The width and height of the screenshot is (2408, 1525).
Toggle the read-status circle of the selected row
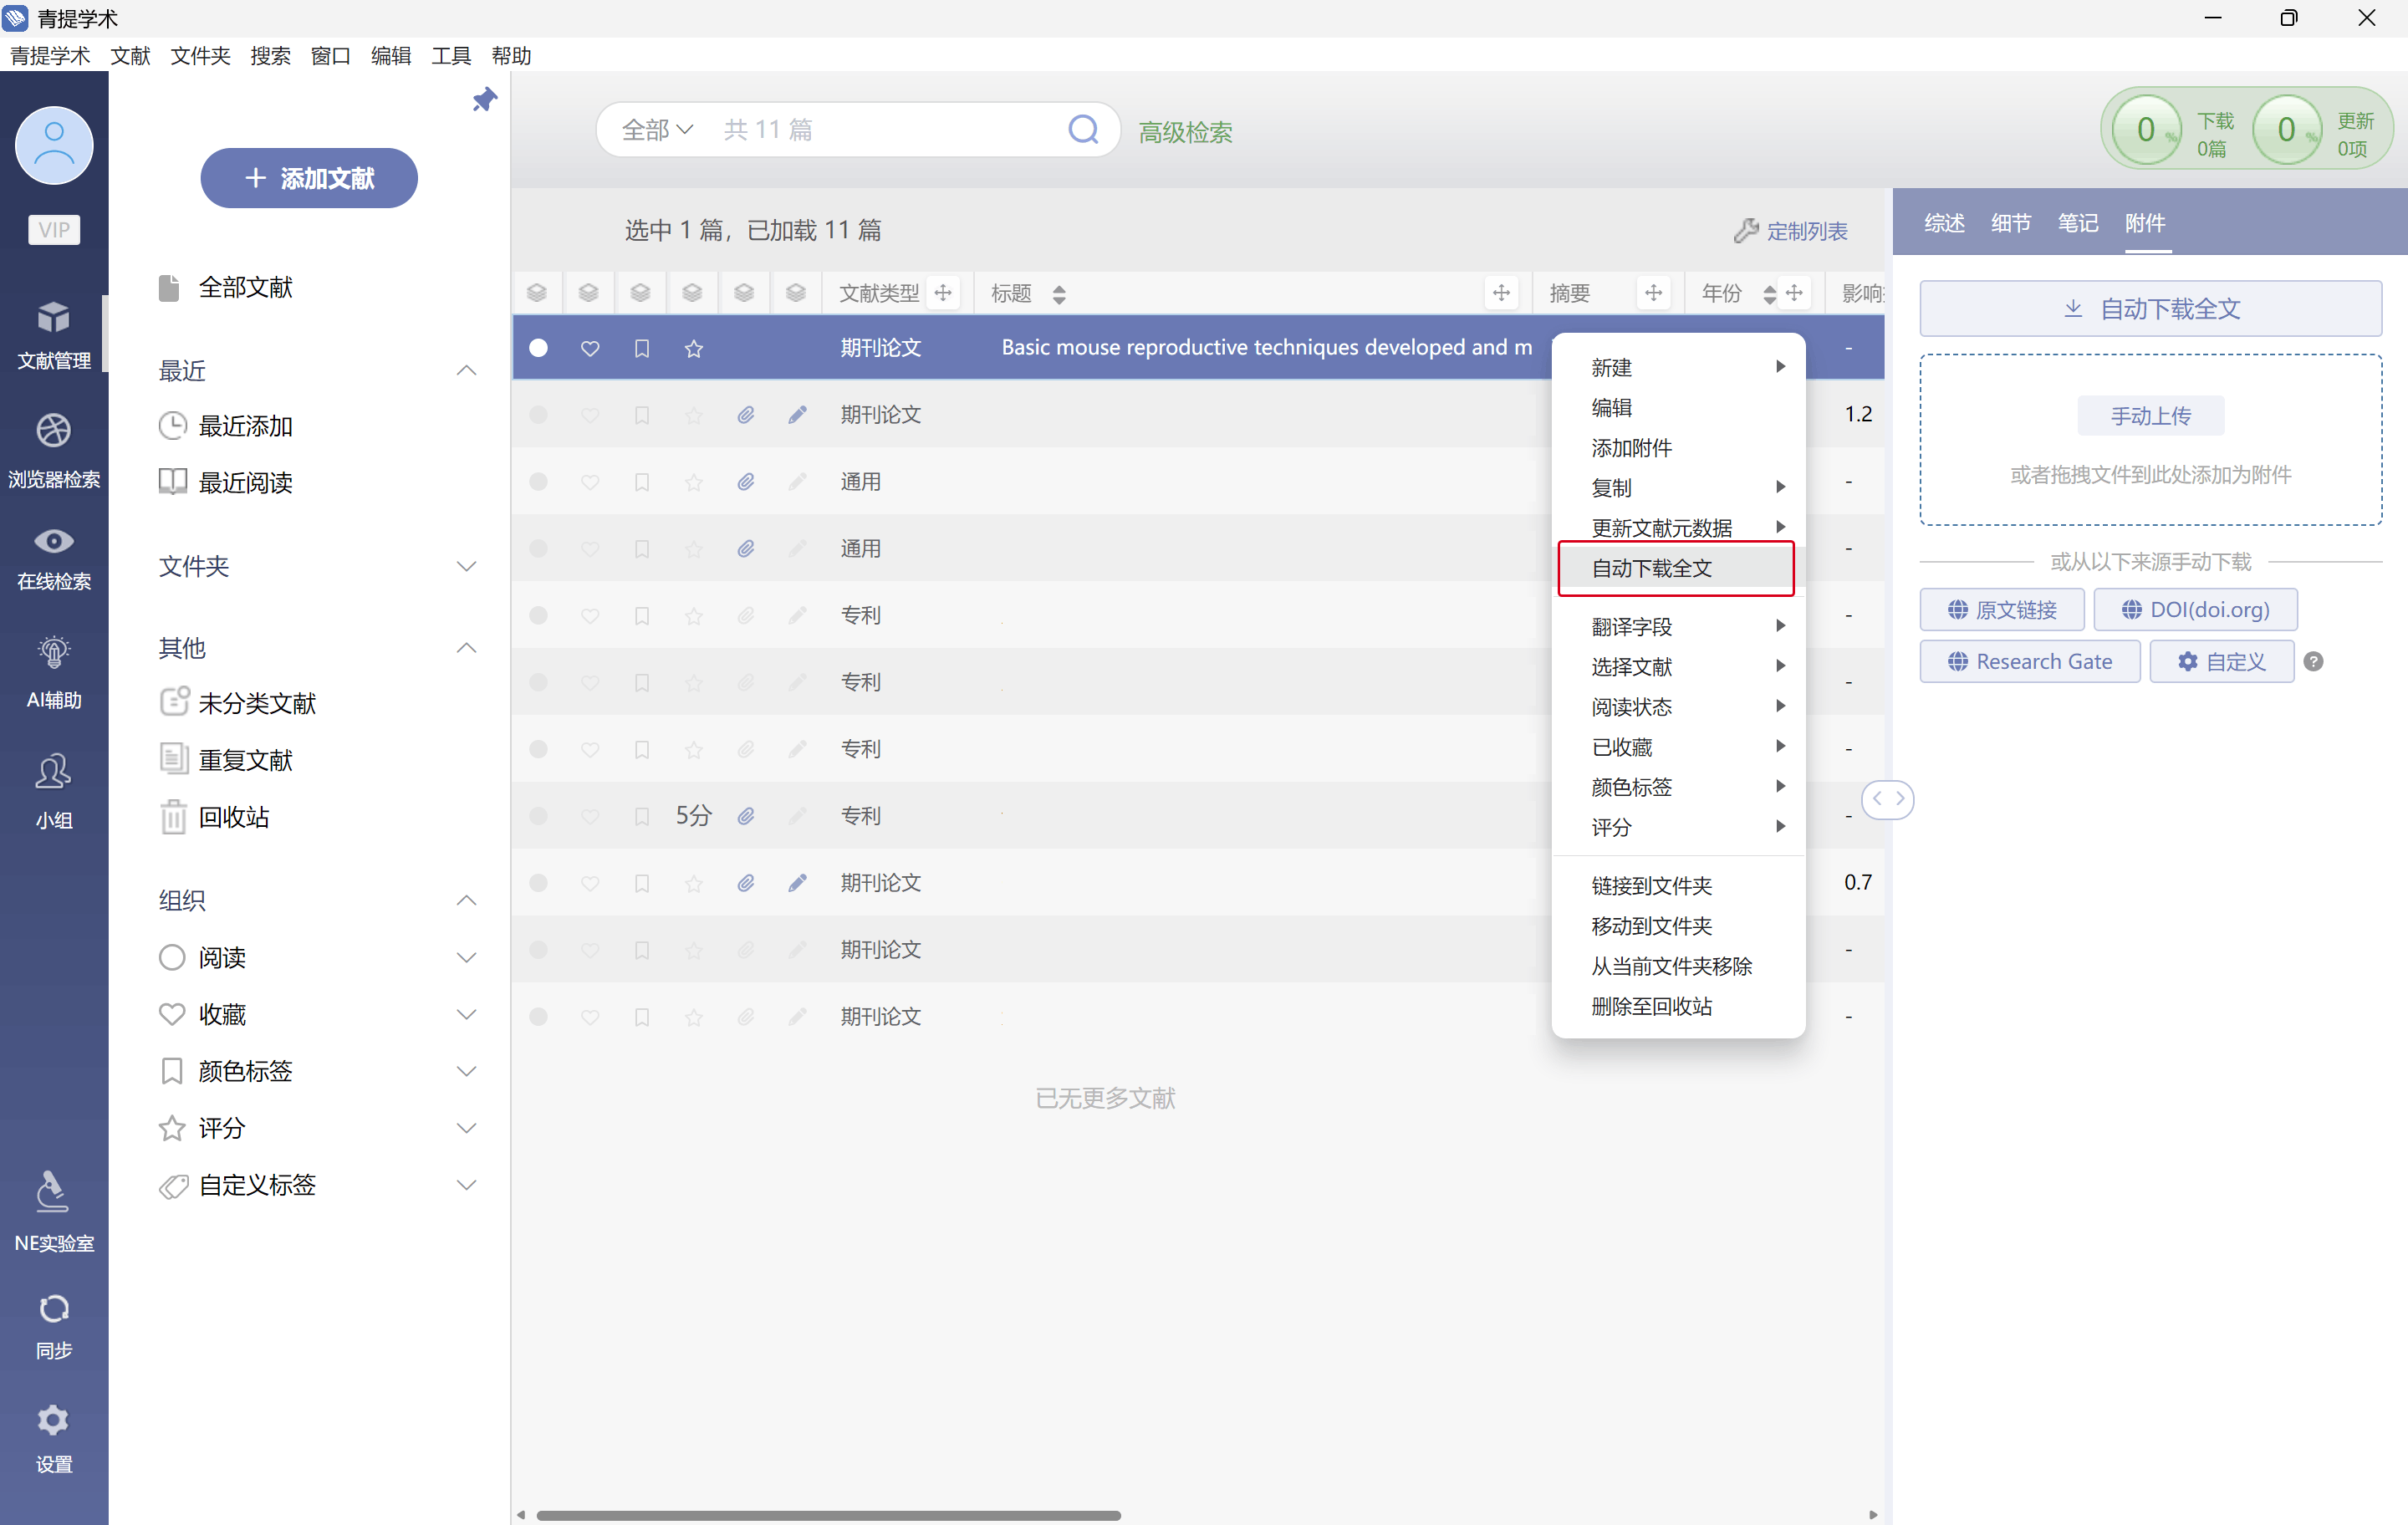pyautogui.click(x=539, y=348)
